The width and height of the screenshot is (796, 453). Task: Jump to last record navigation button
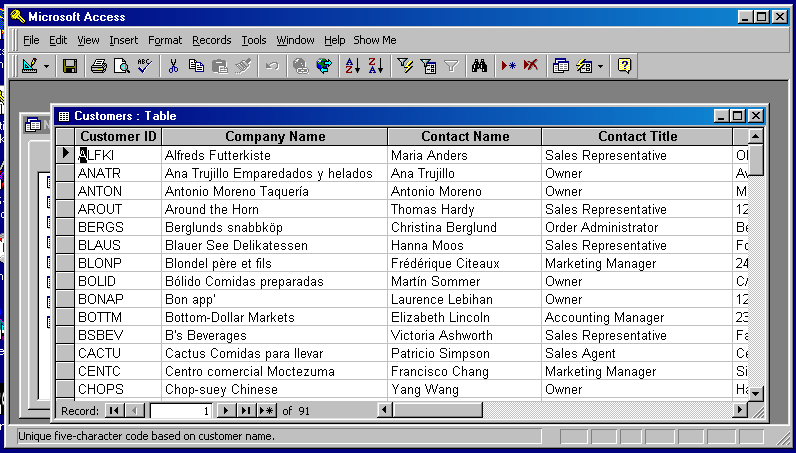246,410
